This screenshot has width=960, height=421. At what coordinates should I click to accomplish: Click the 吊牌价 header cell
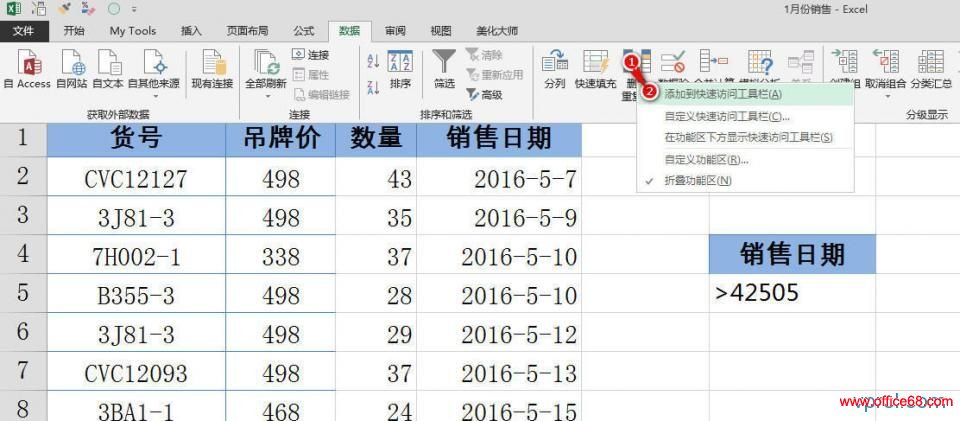280,140
